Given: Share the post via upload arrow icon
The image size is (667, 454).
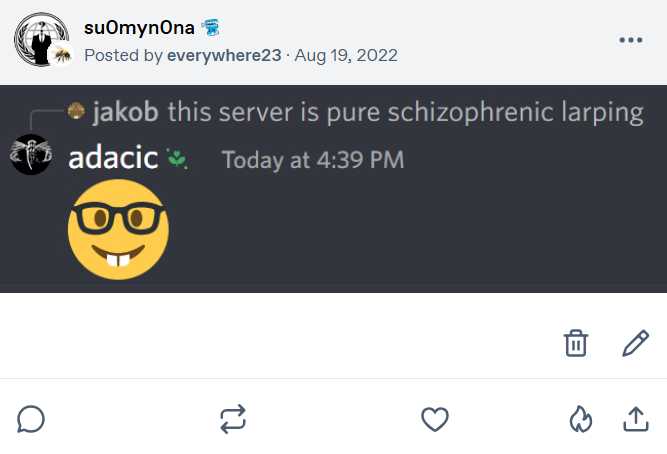Looking at the screenshot, I should coord(635,420).
